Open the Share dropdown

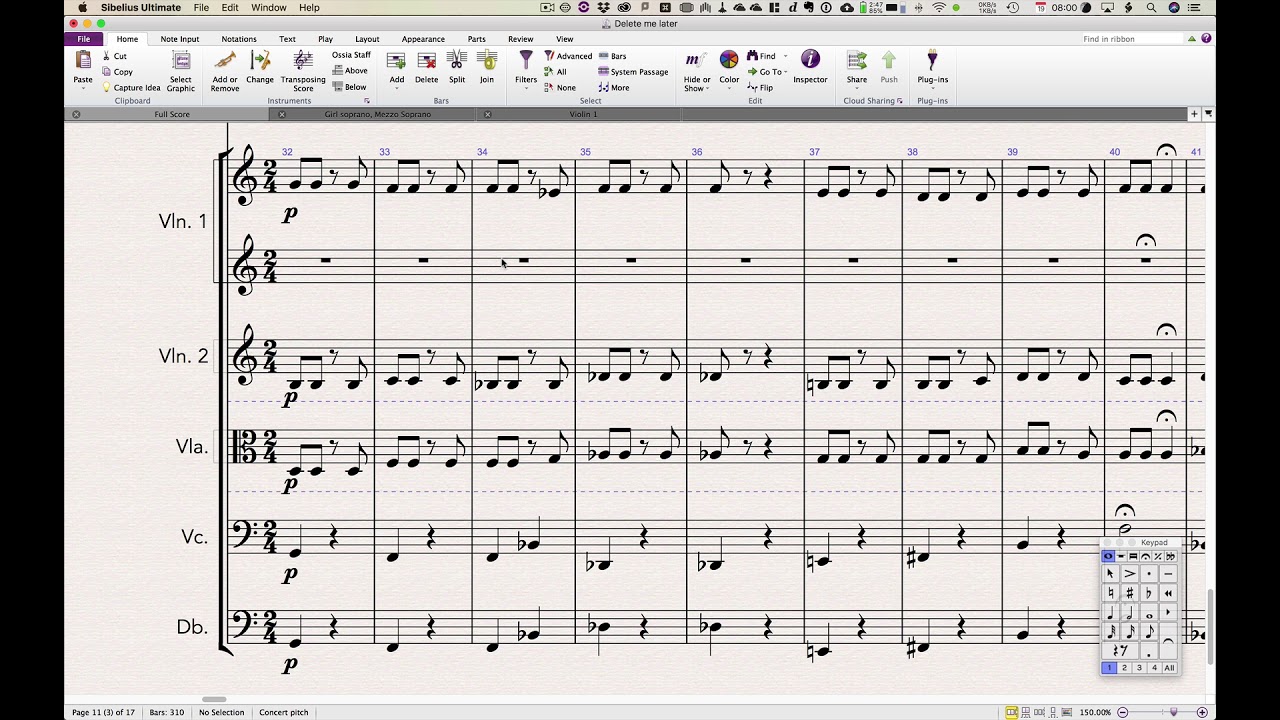click(856, 87)
